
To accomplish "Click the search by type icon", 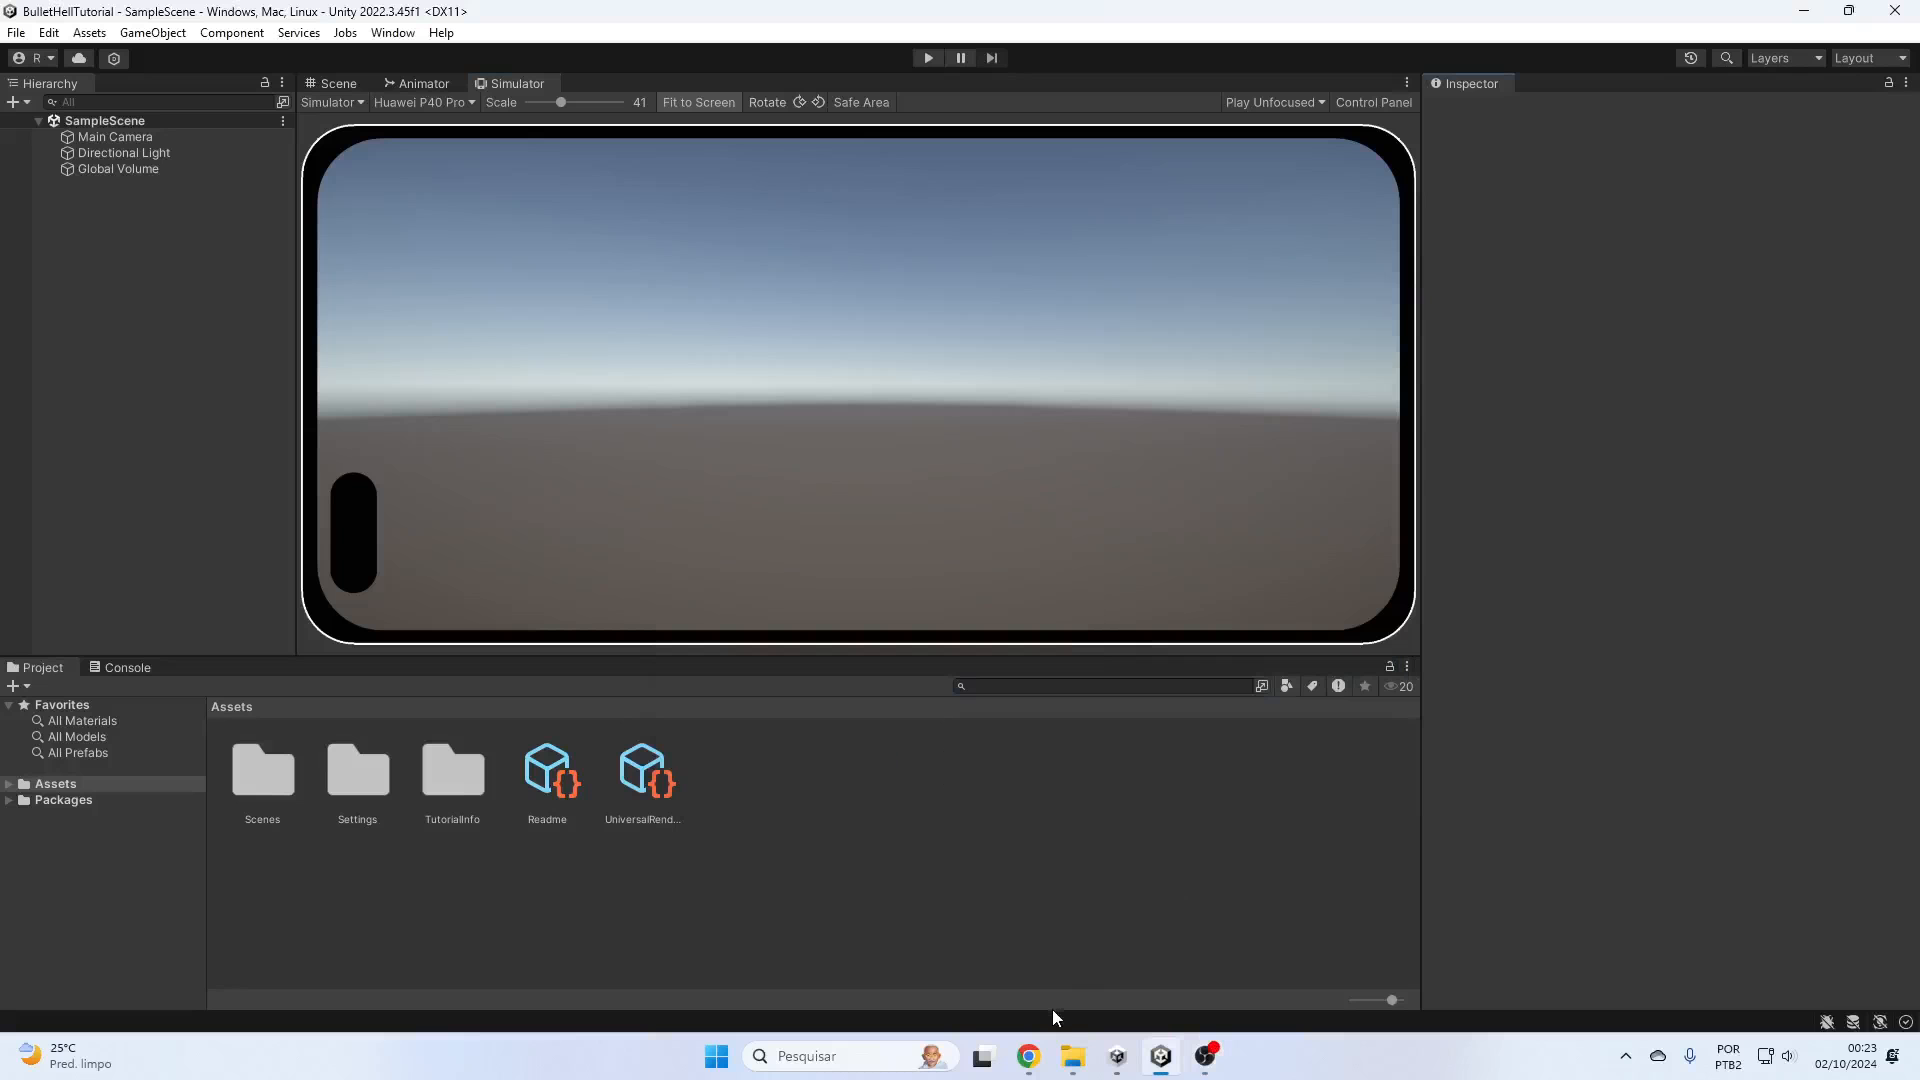I will click(1287, 686).
